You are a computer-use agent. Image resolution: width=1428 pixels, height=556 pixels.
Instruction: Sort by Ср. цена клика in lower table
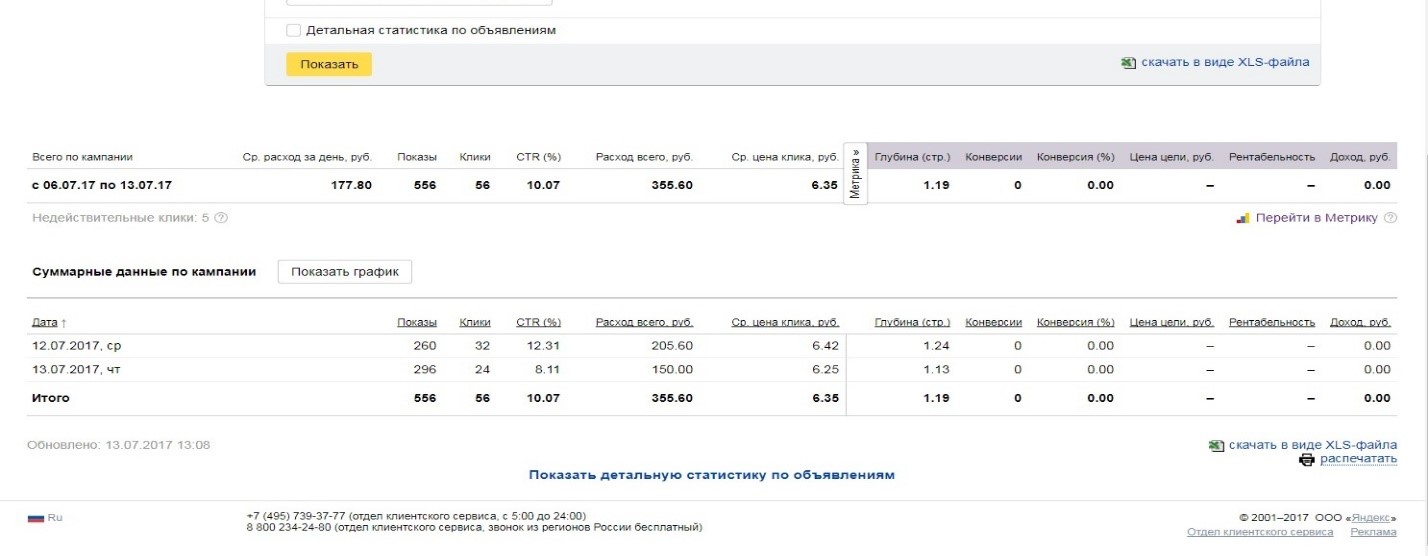point(784,322)
